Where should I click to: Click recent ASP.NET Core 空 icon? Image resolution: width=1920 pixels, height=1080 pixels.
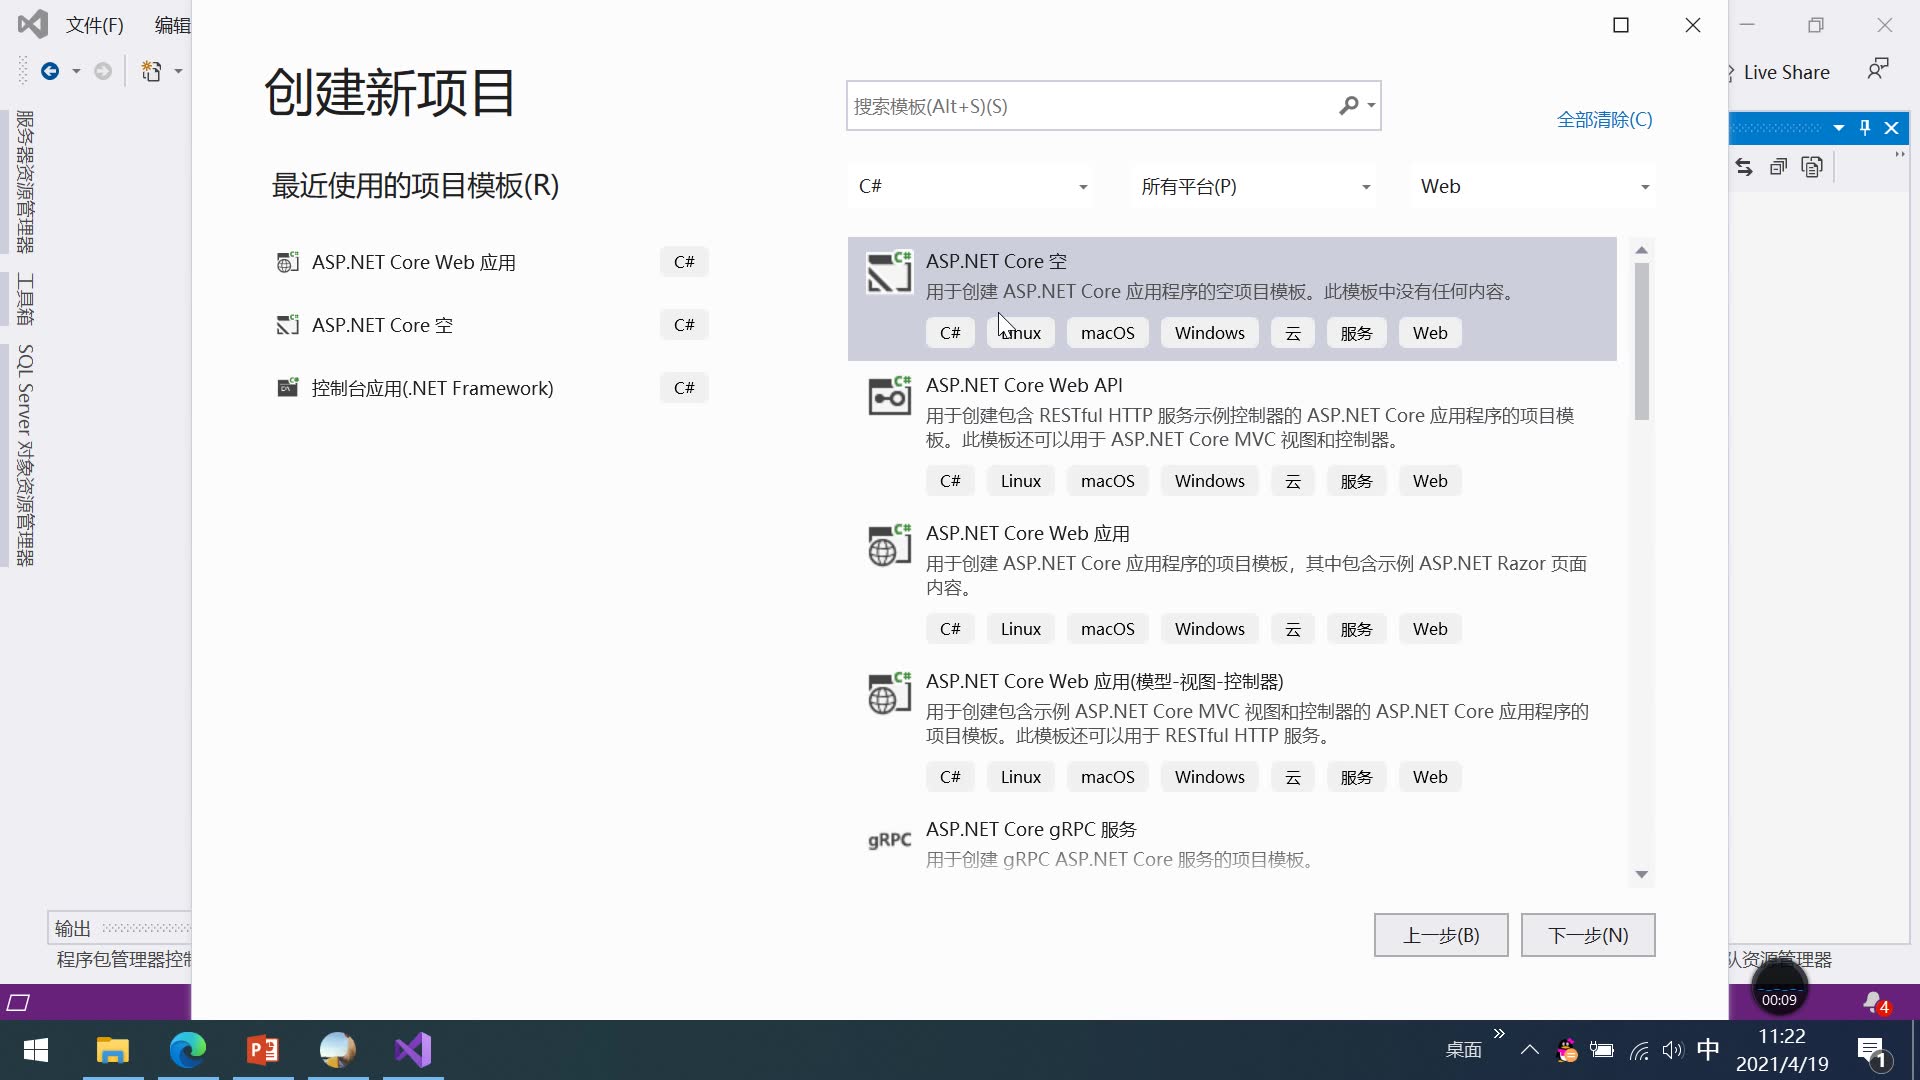click(288, 325)
